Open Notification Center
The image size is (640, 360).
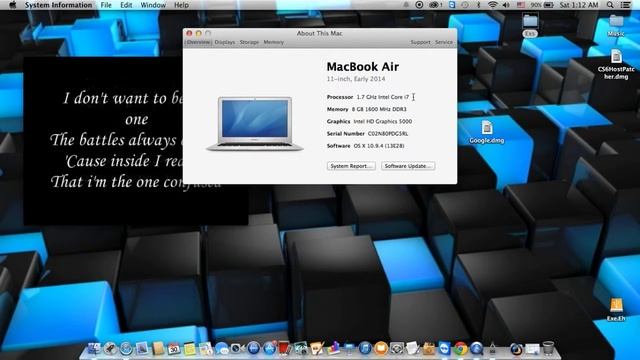[x=625, y=5]
